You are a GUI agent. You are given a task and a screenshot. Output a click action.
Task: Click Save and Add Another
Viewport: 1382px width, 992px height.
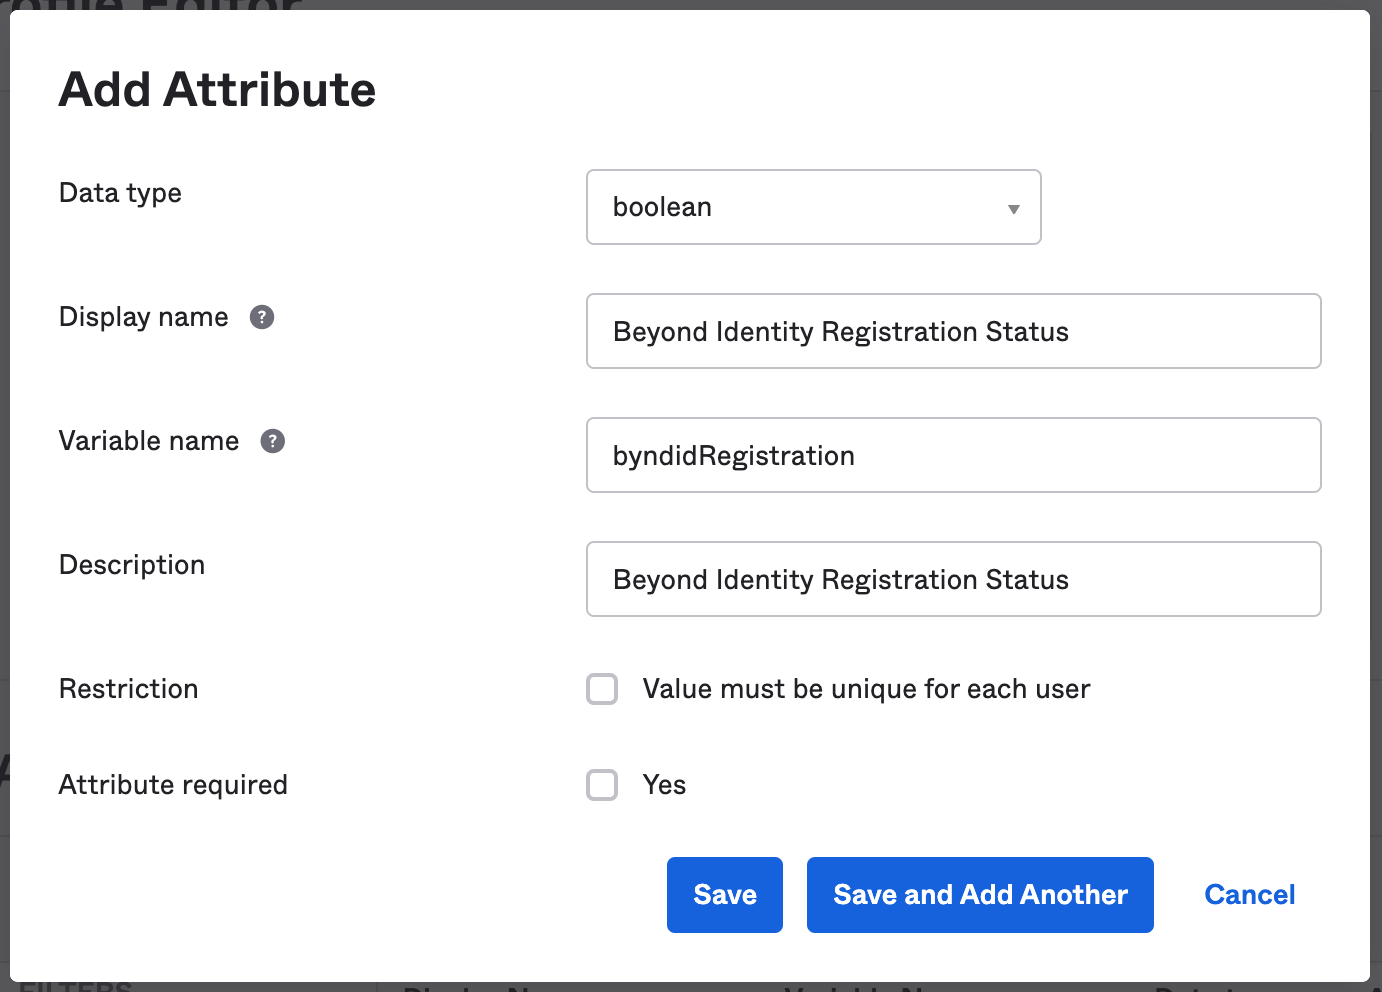coord(980,895)
